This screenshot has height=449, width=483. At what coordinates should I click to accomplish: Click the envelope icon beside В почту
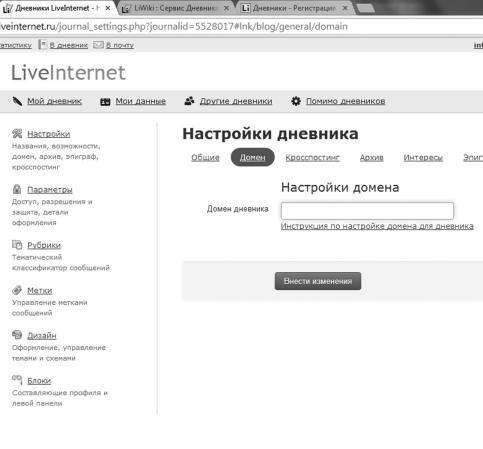pyautogui.click(x=98, y=45)
